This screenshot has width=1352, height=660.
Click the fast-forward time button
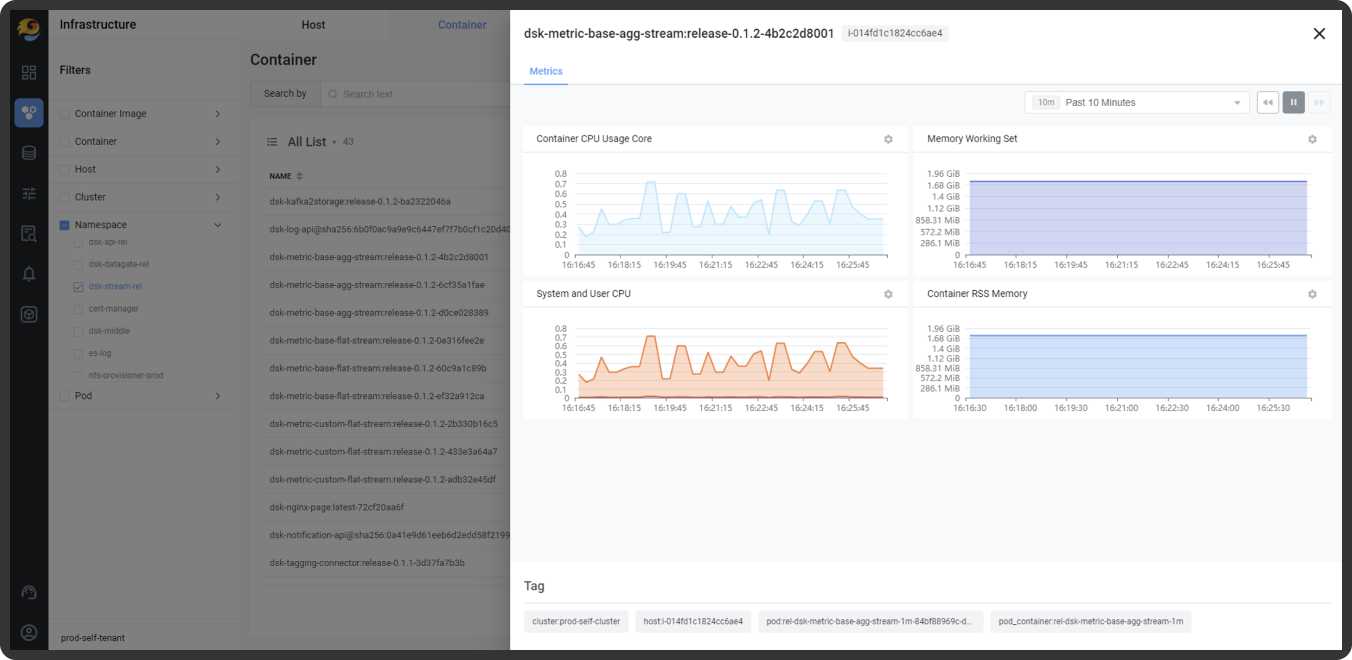[x=1320, y=102]
